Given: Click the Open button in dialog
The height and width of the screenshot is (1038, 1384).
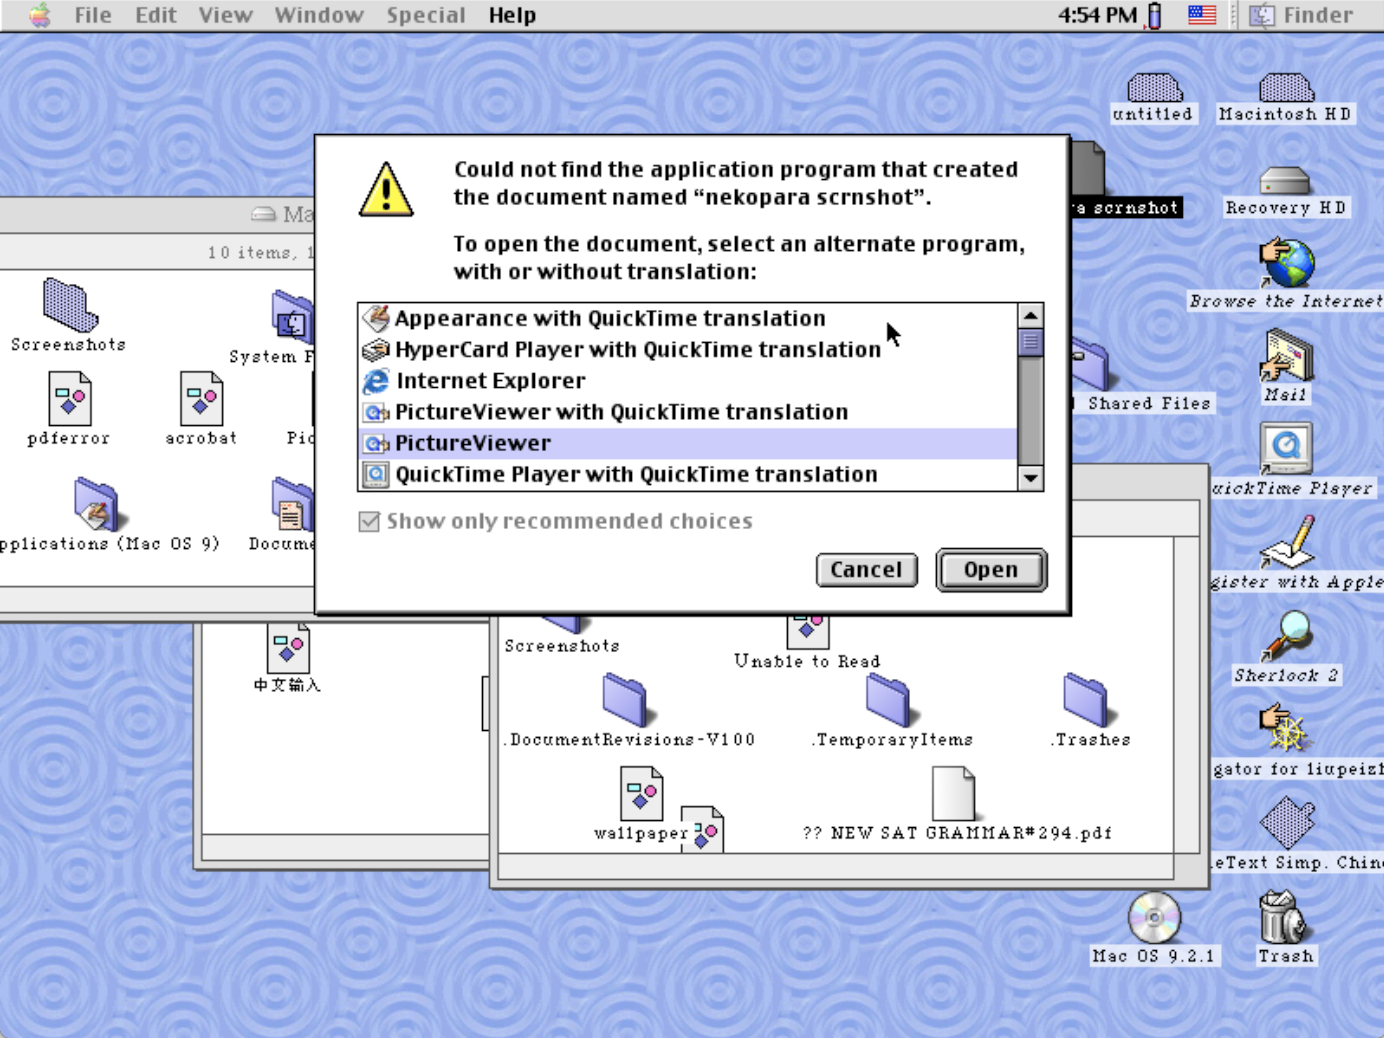Looking at the screenshot, I should click(991, 569).
